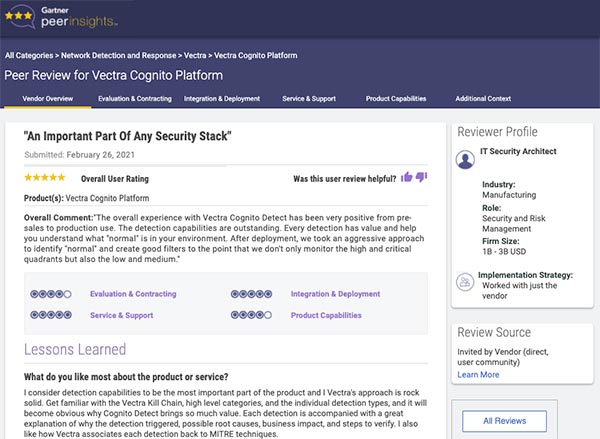Click the Gartner Peer Insights logo
The image size is (600, 439).
click(x=61, y=17)
